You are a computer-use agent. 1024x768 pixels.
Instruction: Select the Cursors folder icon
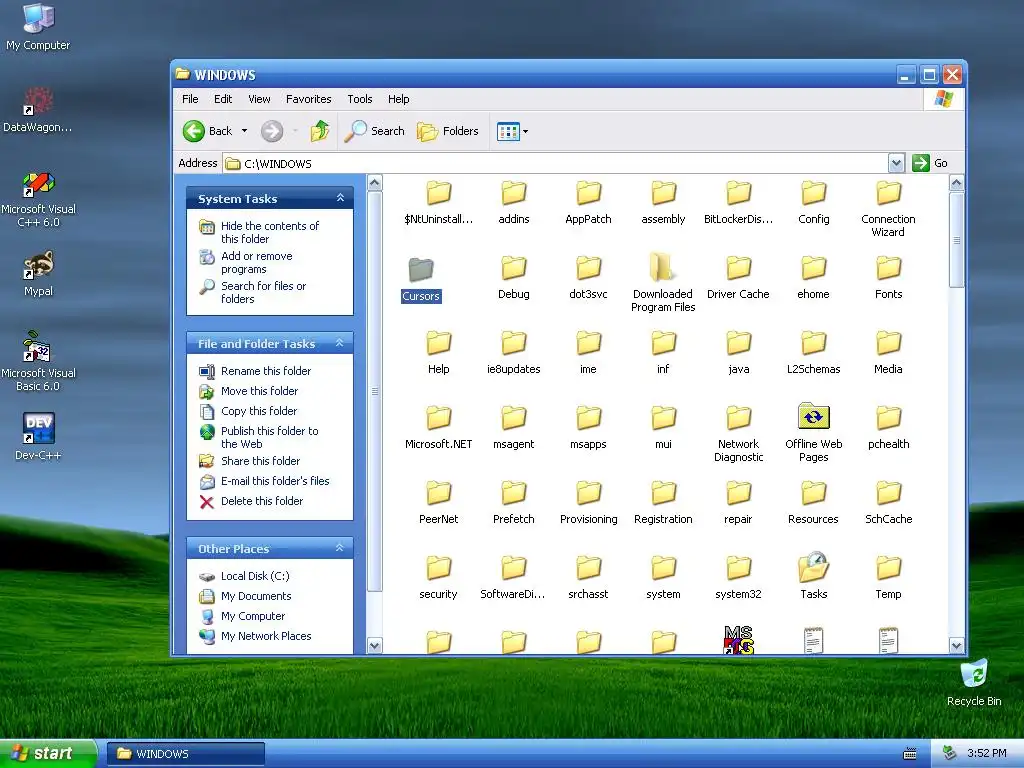(x=421, y=270)
